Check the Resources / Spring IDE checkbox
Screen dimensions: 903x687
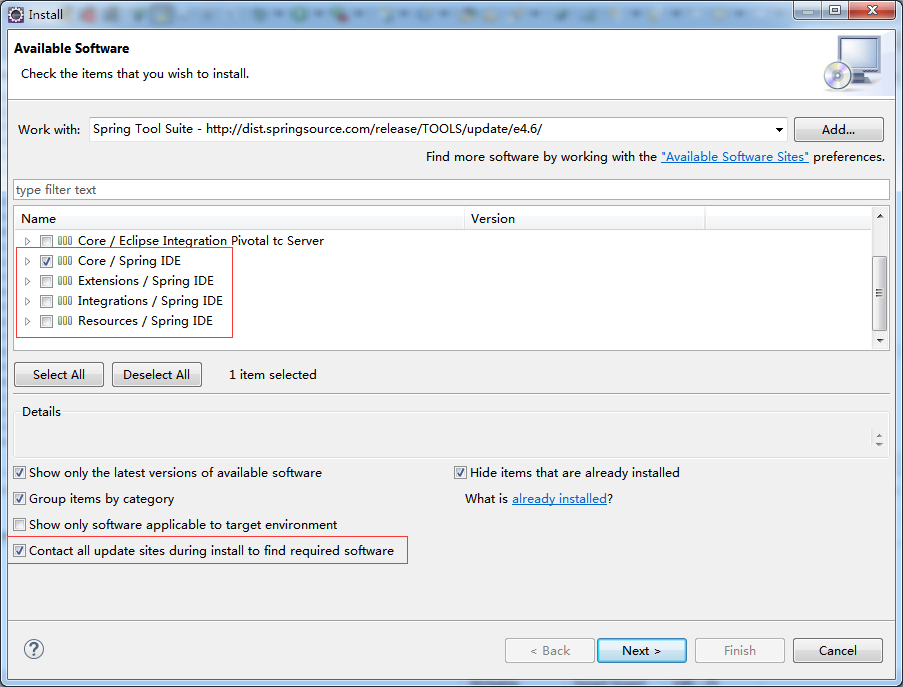(47, 321)
